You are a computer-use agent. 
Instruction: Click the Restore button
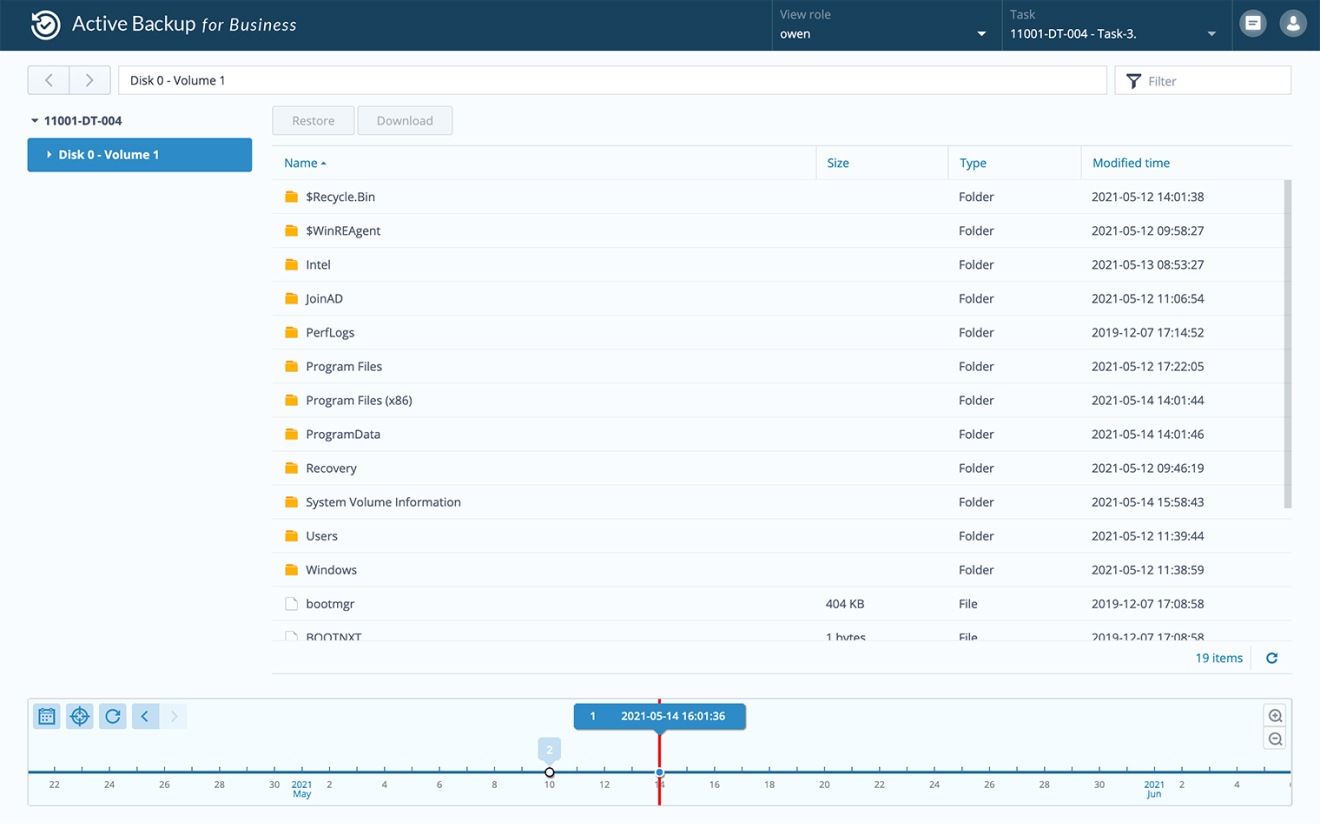(313, 120)
